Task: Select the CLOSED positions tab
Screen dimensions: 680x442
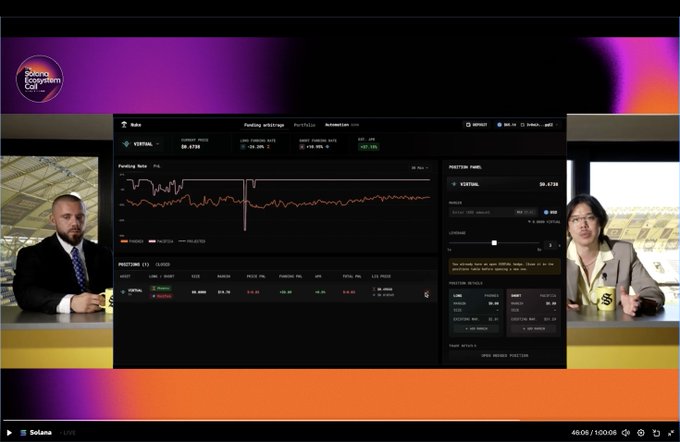Action: tap(163, 265)
